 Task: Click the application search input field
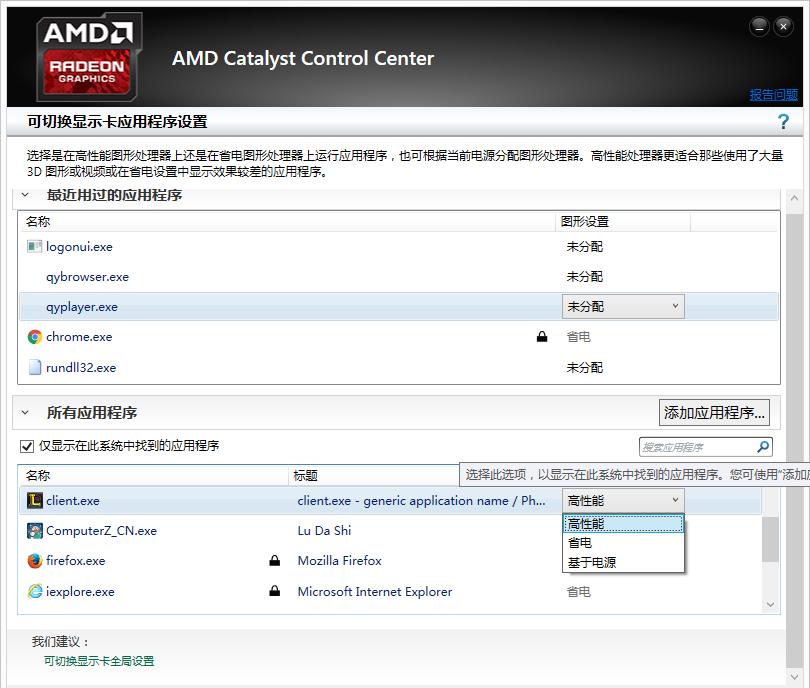(697, 447)
